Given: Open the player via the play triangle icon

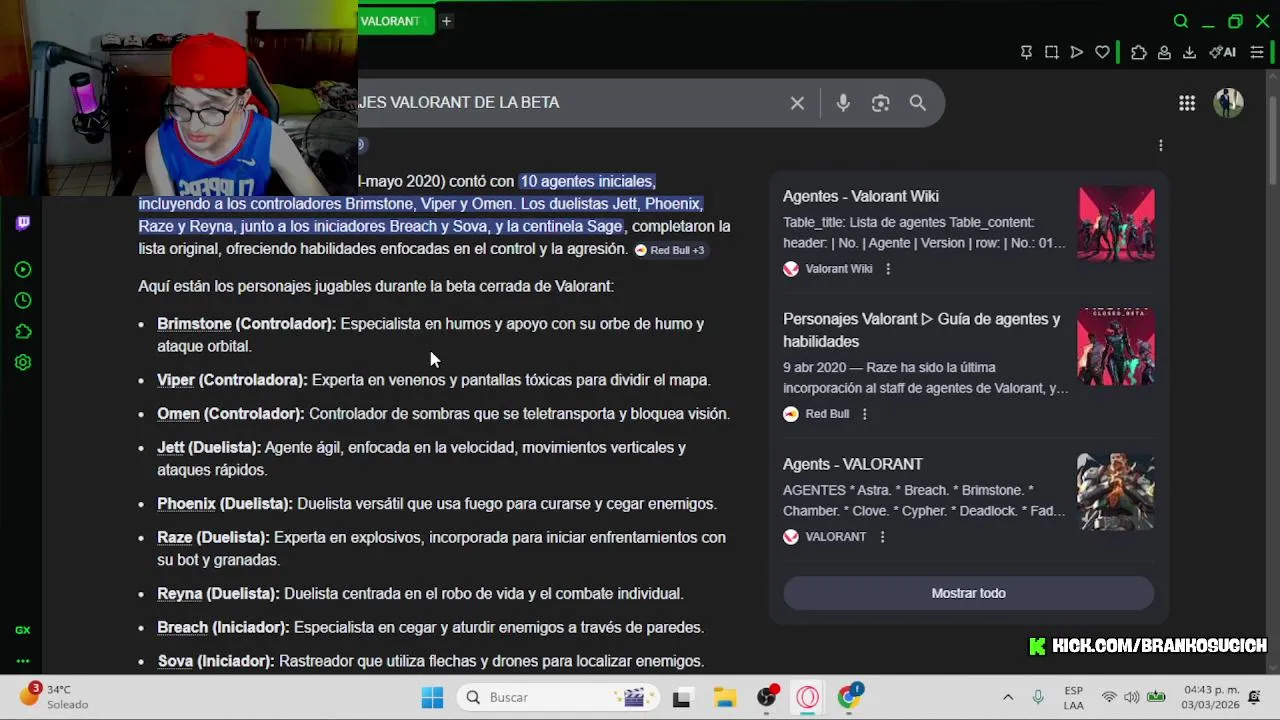Looking at the screenshot, I should 1076,52.
